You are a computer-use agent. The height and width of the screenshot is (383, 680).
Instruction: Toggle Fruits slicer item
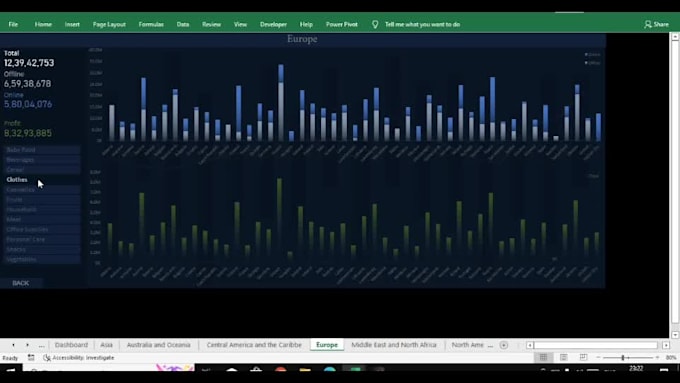pos(42,200)
